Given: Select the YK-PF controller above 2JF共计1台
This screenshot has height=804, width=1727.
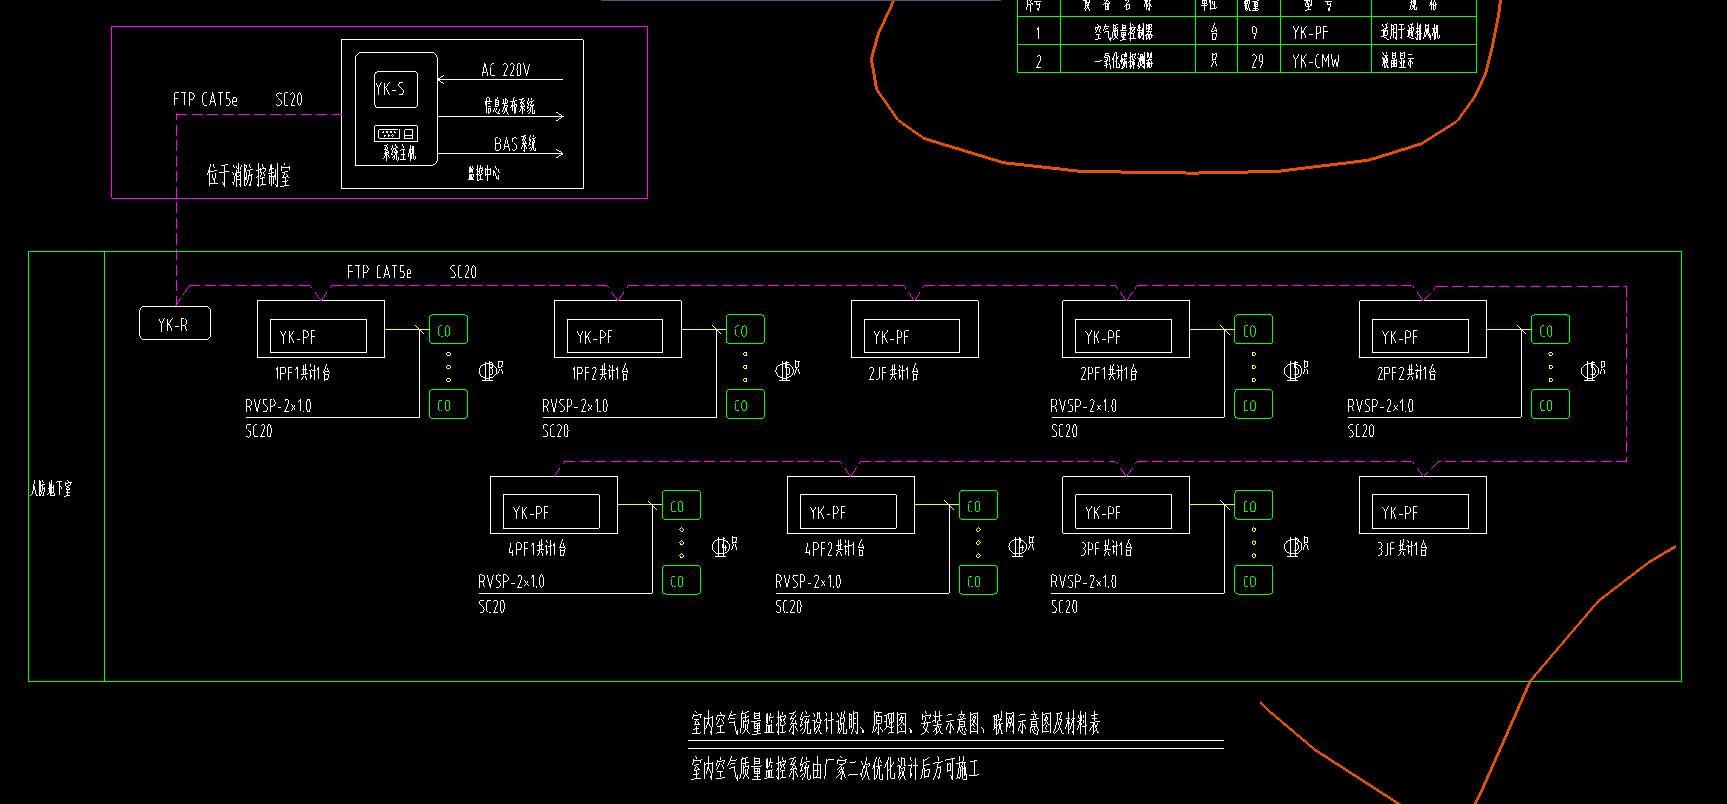Looking at the screenshot, I should tap(911, 337).
